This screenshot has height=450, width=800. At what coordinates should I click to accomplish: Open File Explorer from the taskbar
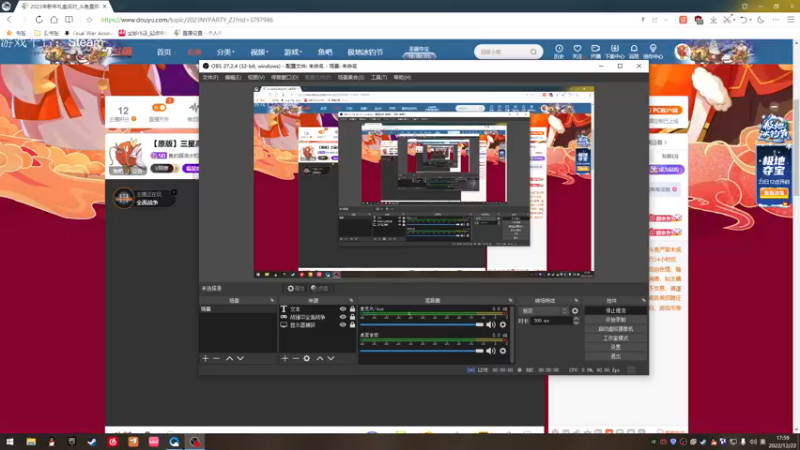(x=31, y=442)
